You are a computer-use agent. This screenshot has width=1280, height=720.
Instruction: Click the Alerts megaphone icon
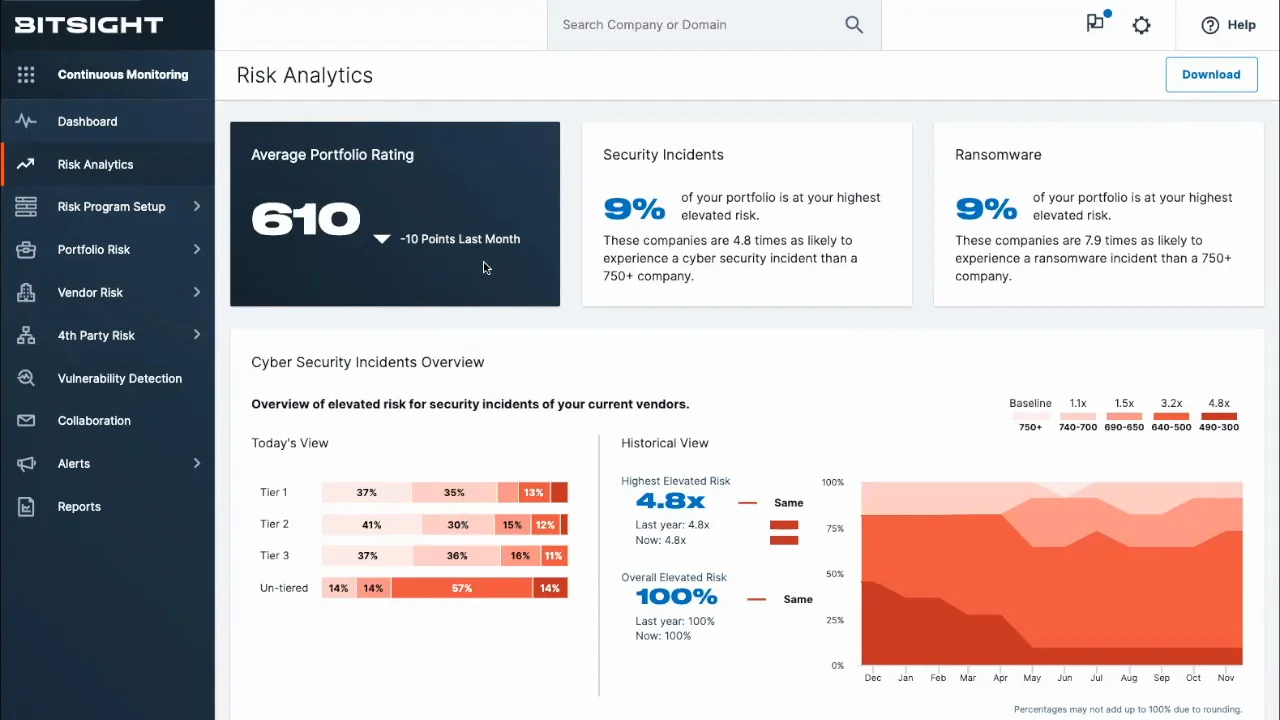pos(26,463)
